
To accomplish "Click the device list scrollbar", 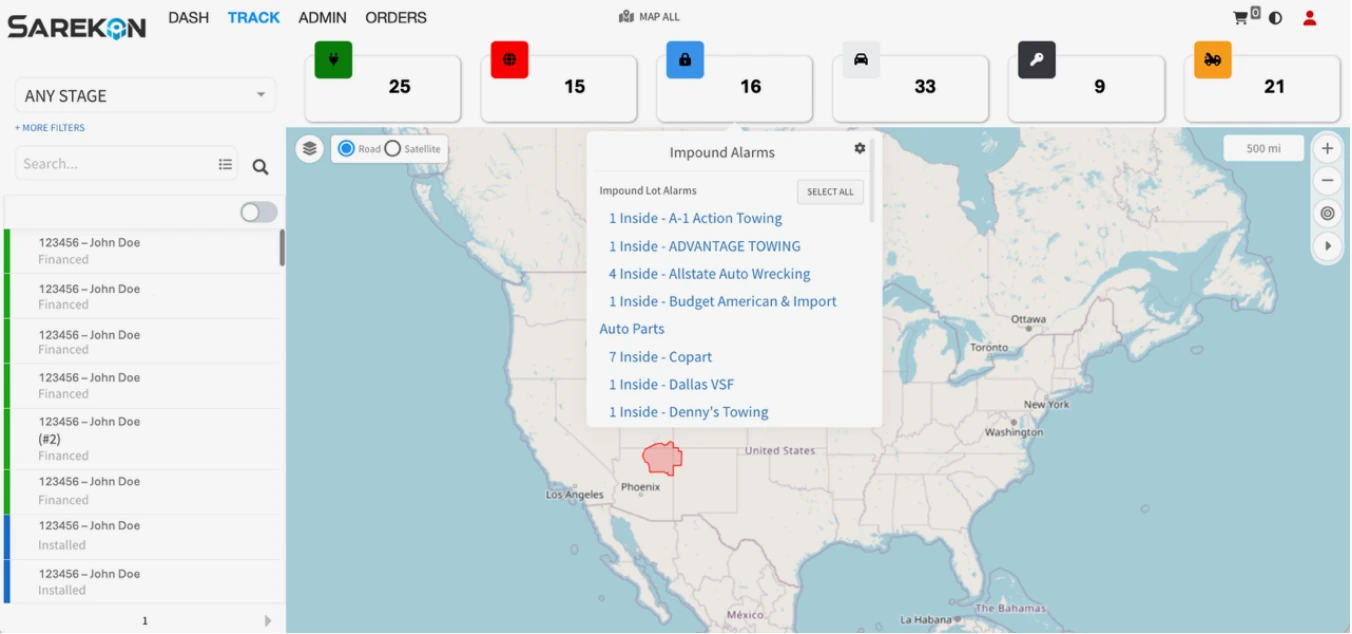I will pos(282,247).
